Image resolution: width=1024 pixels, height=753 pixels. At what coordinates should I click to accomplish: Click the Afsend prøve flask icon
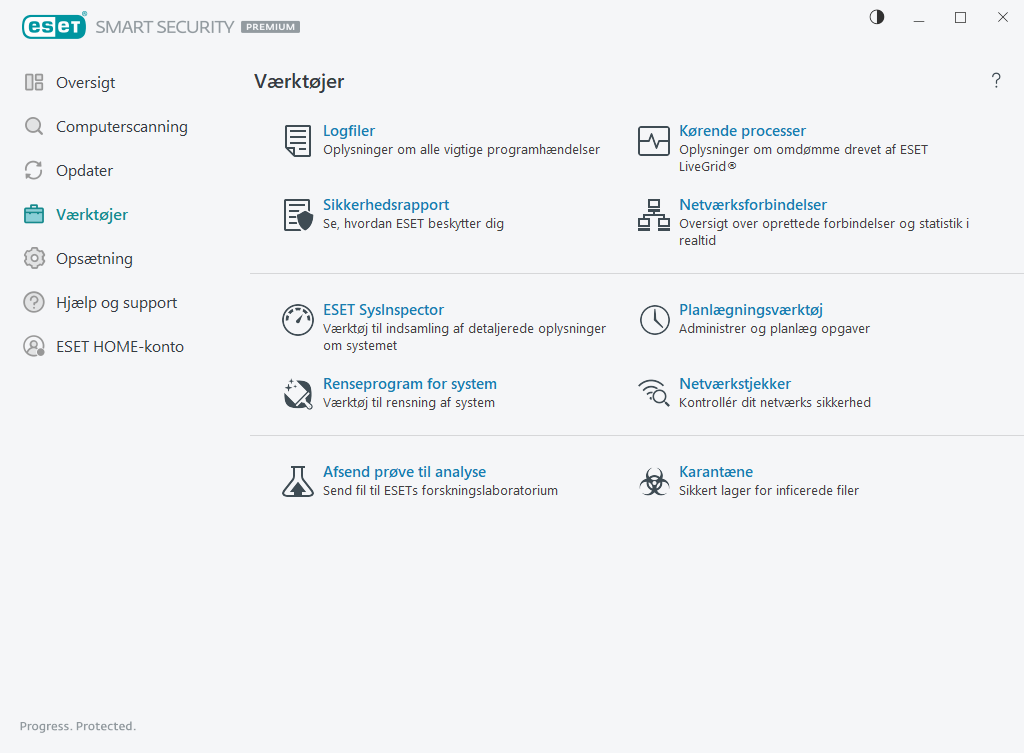297,482
